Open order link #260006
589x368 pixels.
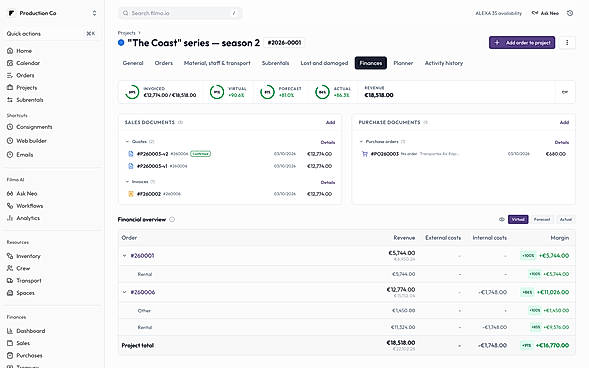(143, 292)
